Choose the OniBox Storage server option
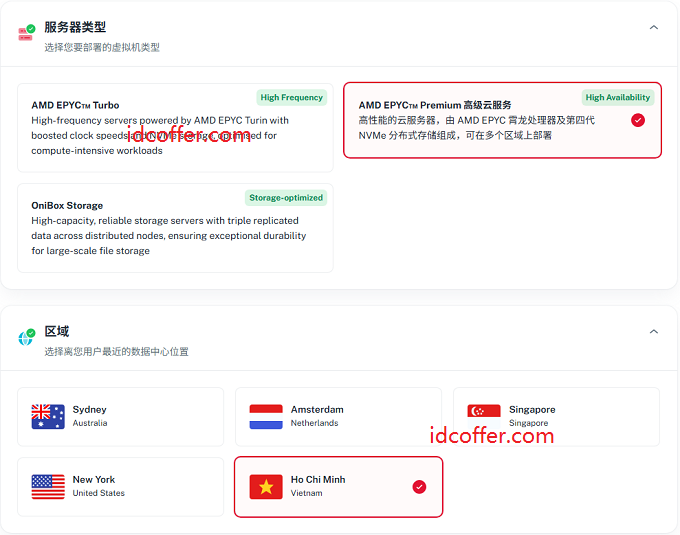The height and width of the screenshot is (535, 680). click(x=67, y=205)
